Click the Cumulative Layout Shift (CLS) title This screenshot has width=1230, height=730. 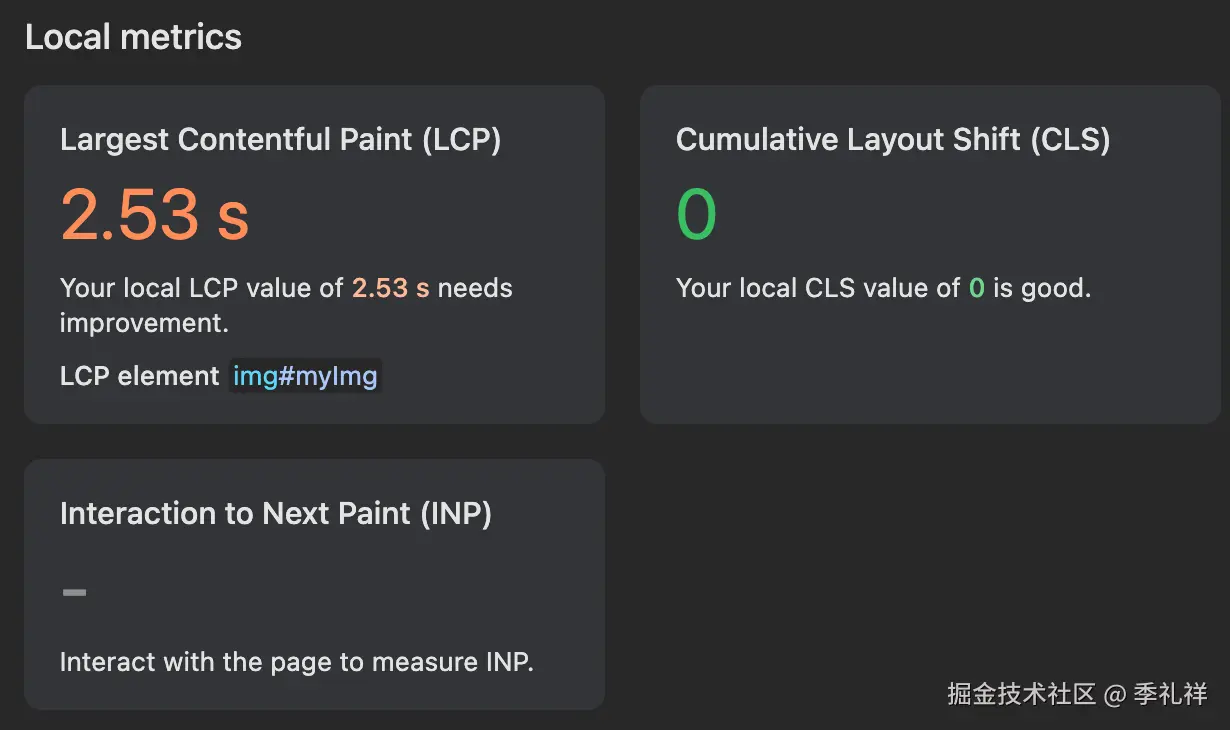[893, 140]
